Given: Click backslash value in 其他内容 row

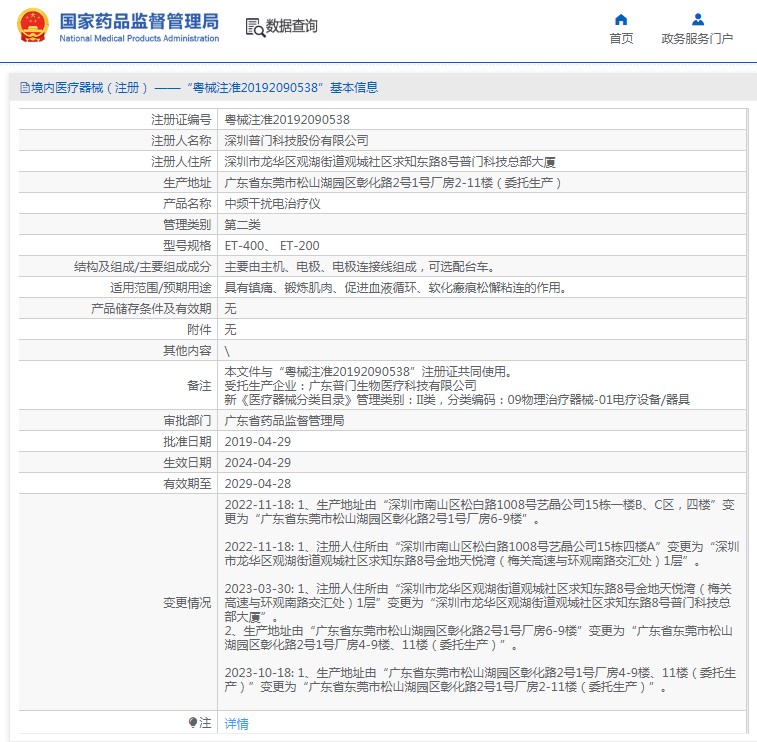Looking at the screenshot, I should 227,351.
